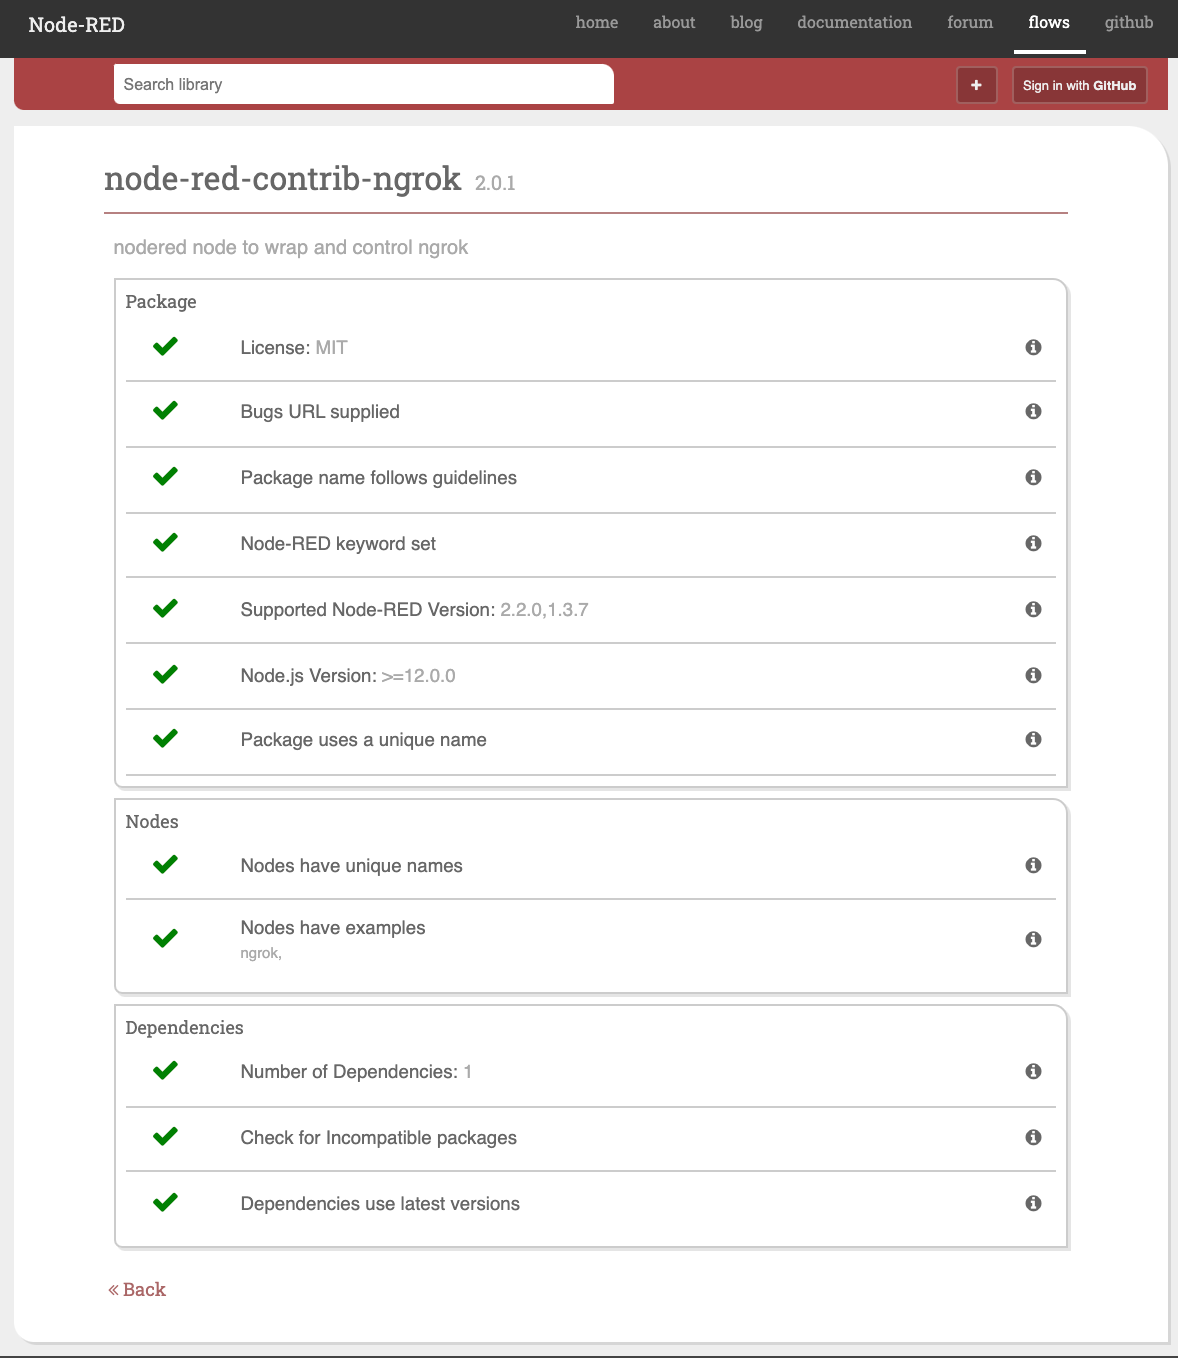This screenshot has width=1178, height=1358.
Task: Show info for Node-RED keyword set
Action: 1033,543
